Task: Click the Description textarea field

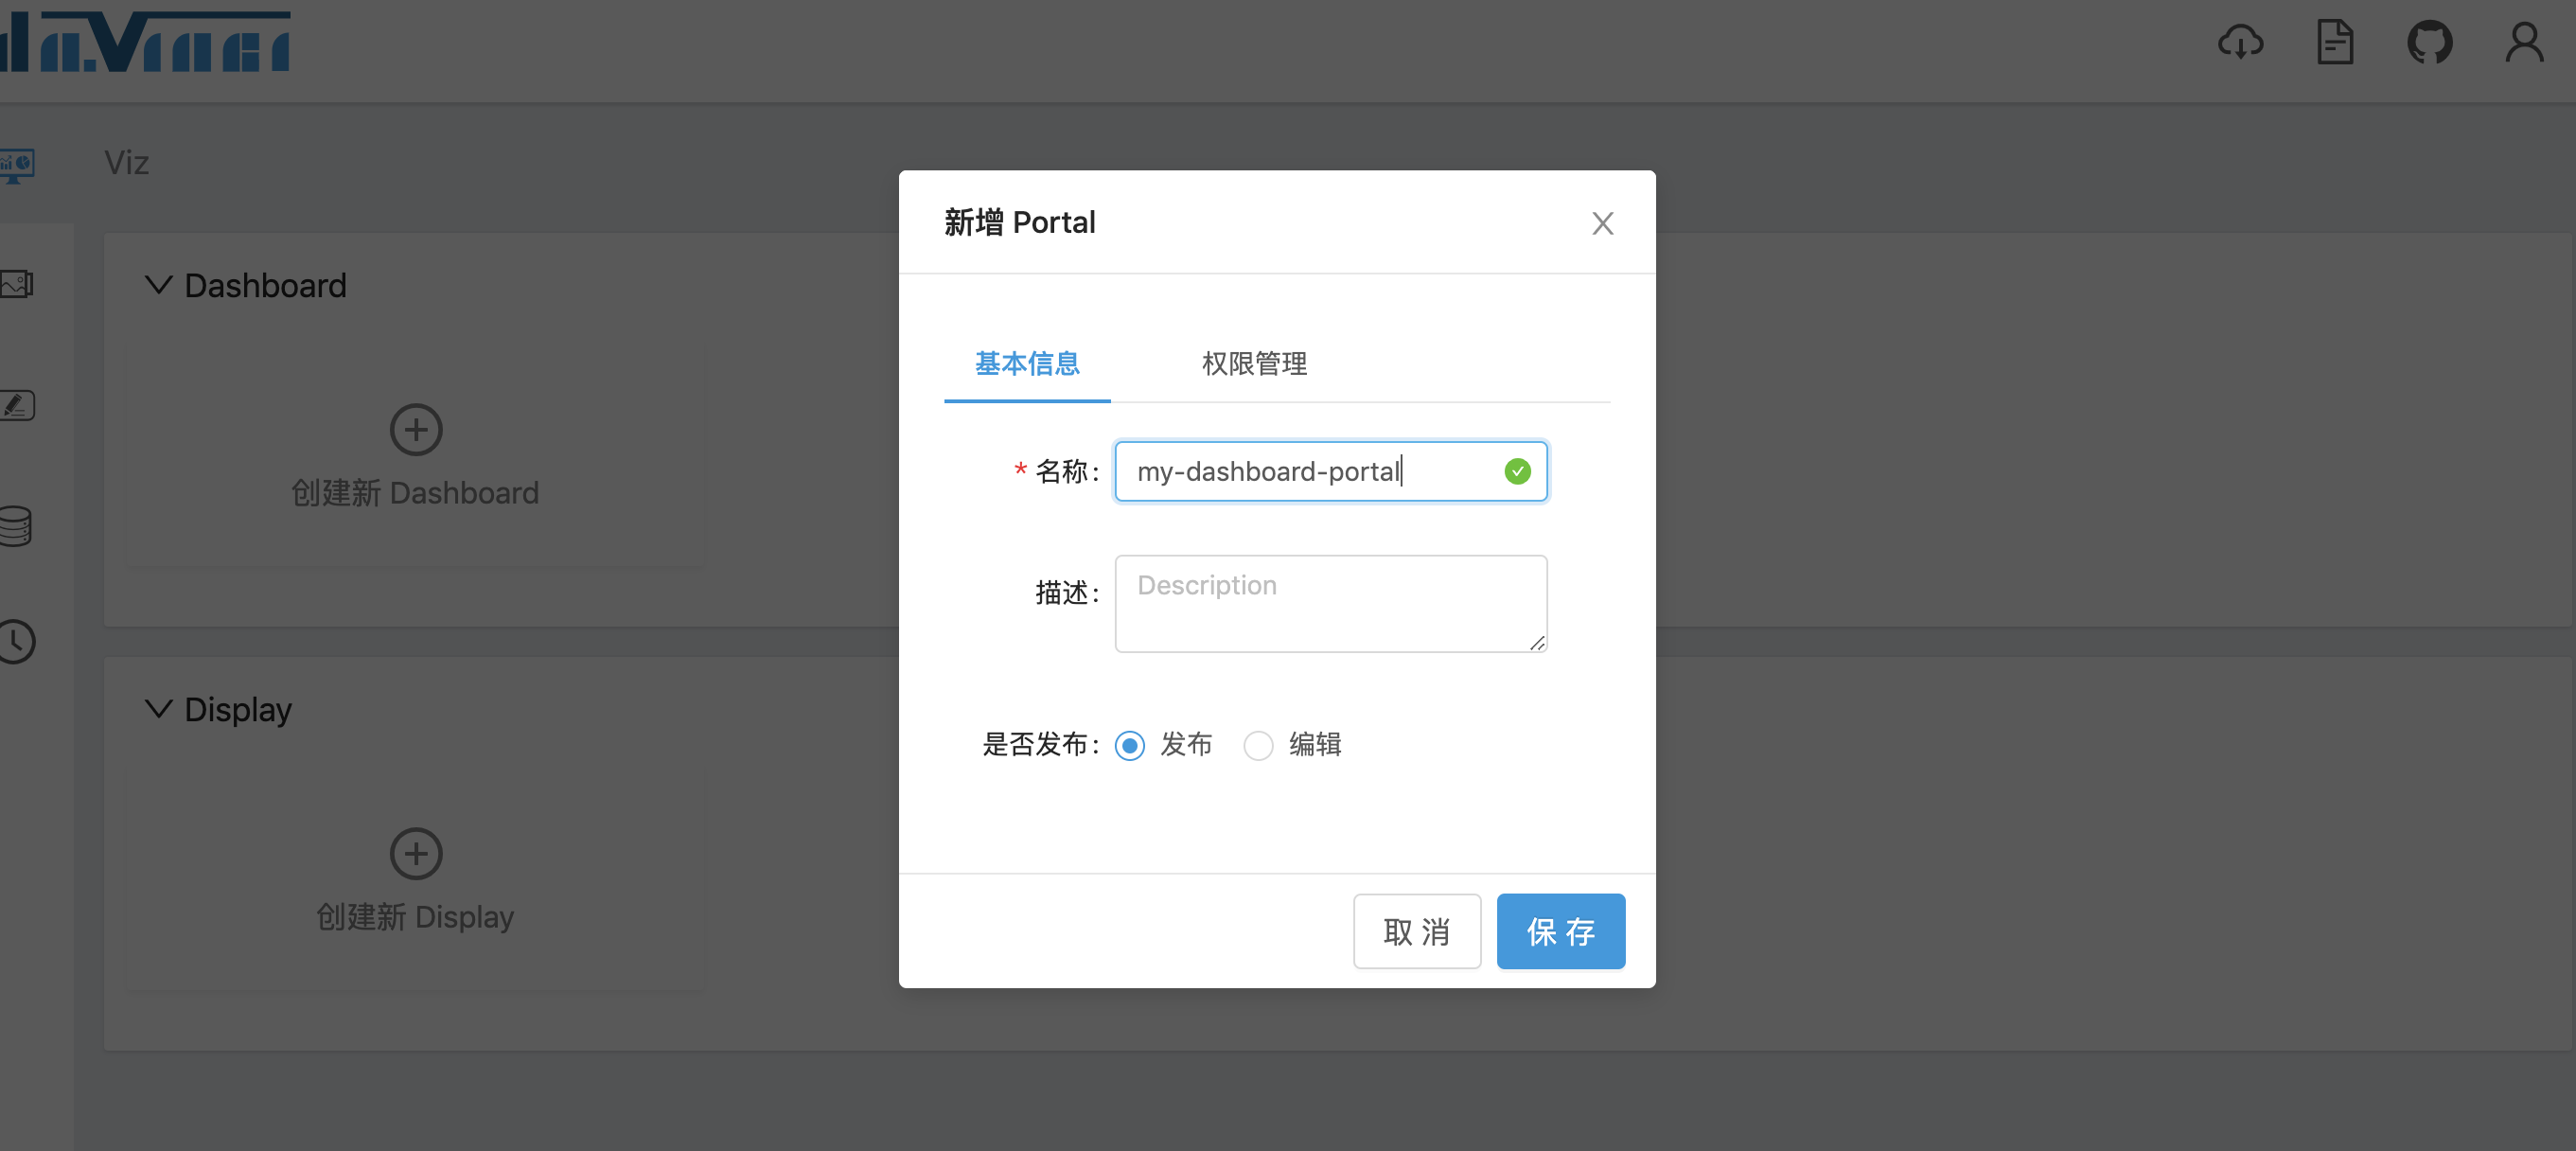Action: pyautogui.click(x=1330, y=604)
